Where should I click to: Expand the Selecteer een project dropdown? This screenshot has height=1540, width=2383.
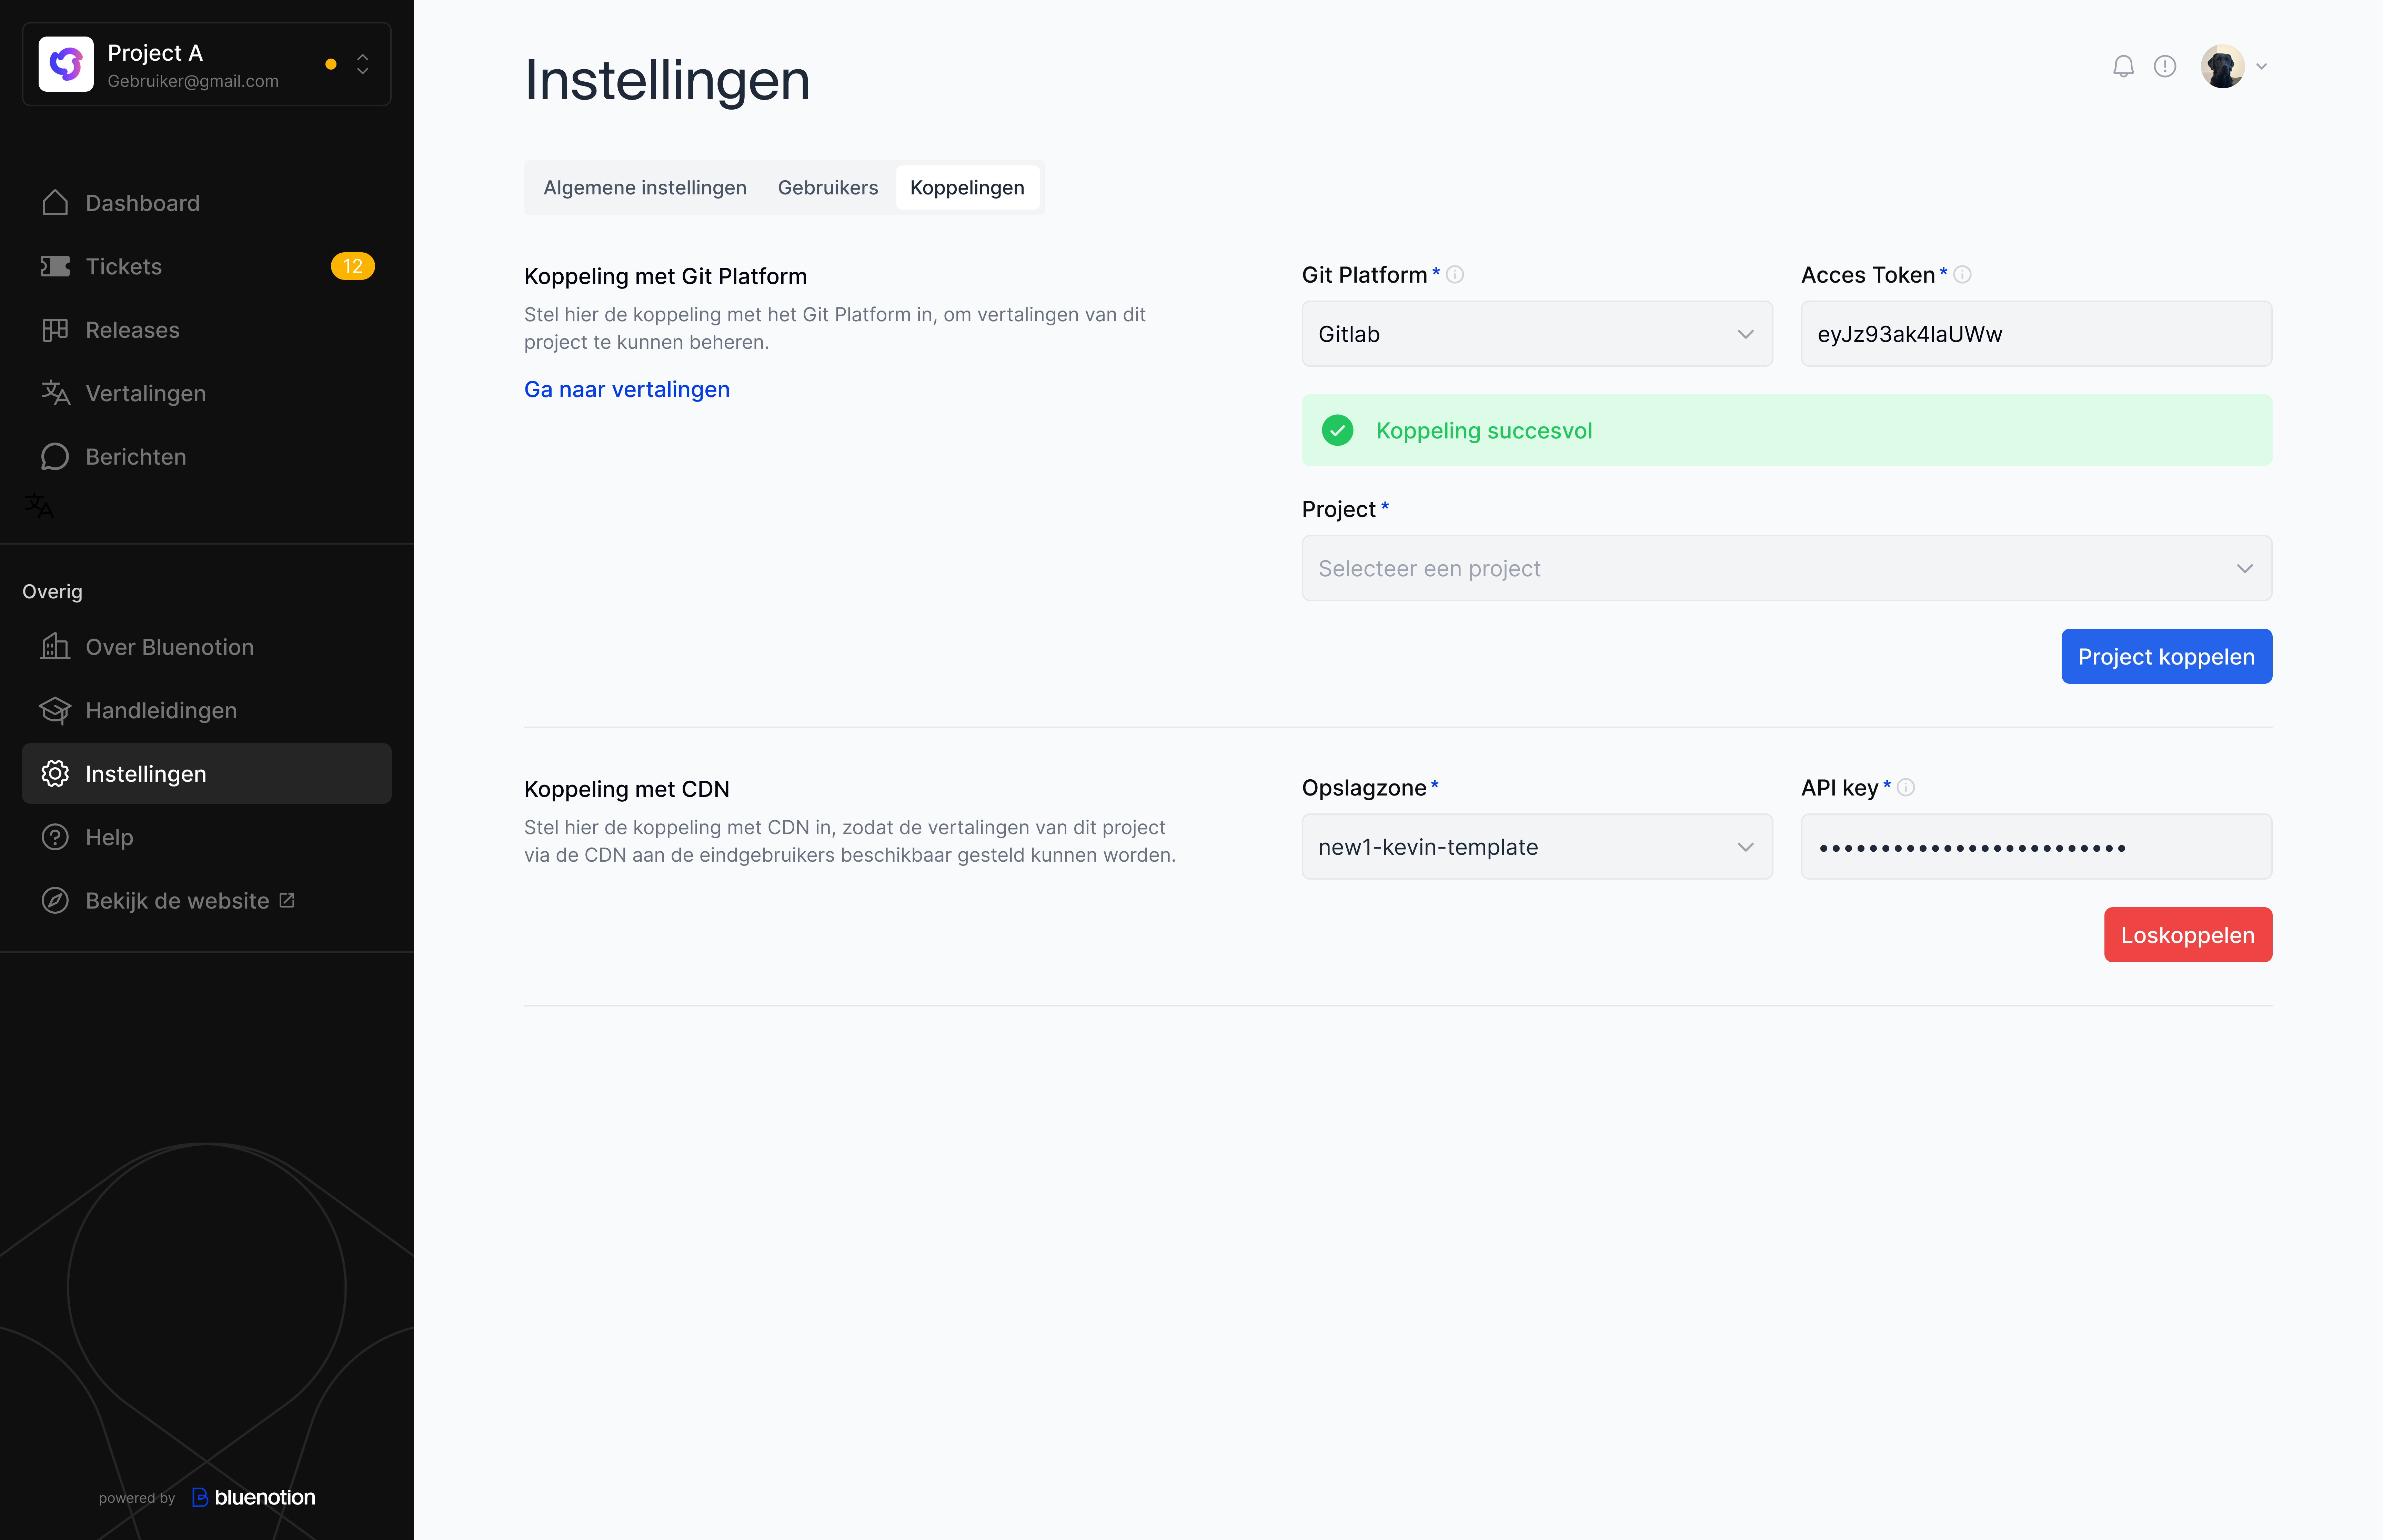pyautogui.click(x=1786, y=568)
